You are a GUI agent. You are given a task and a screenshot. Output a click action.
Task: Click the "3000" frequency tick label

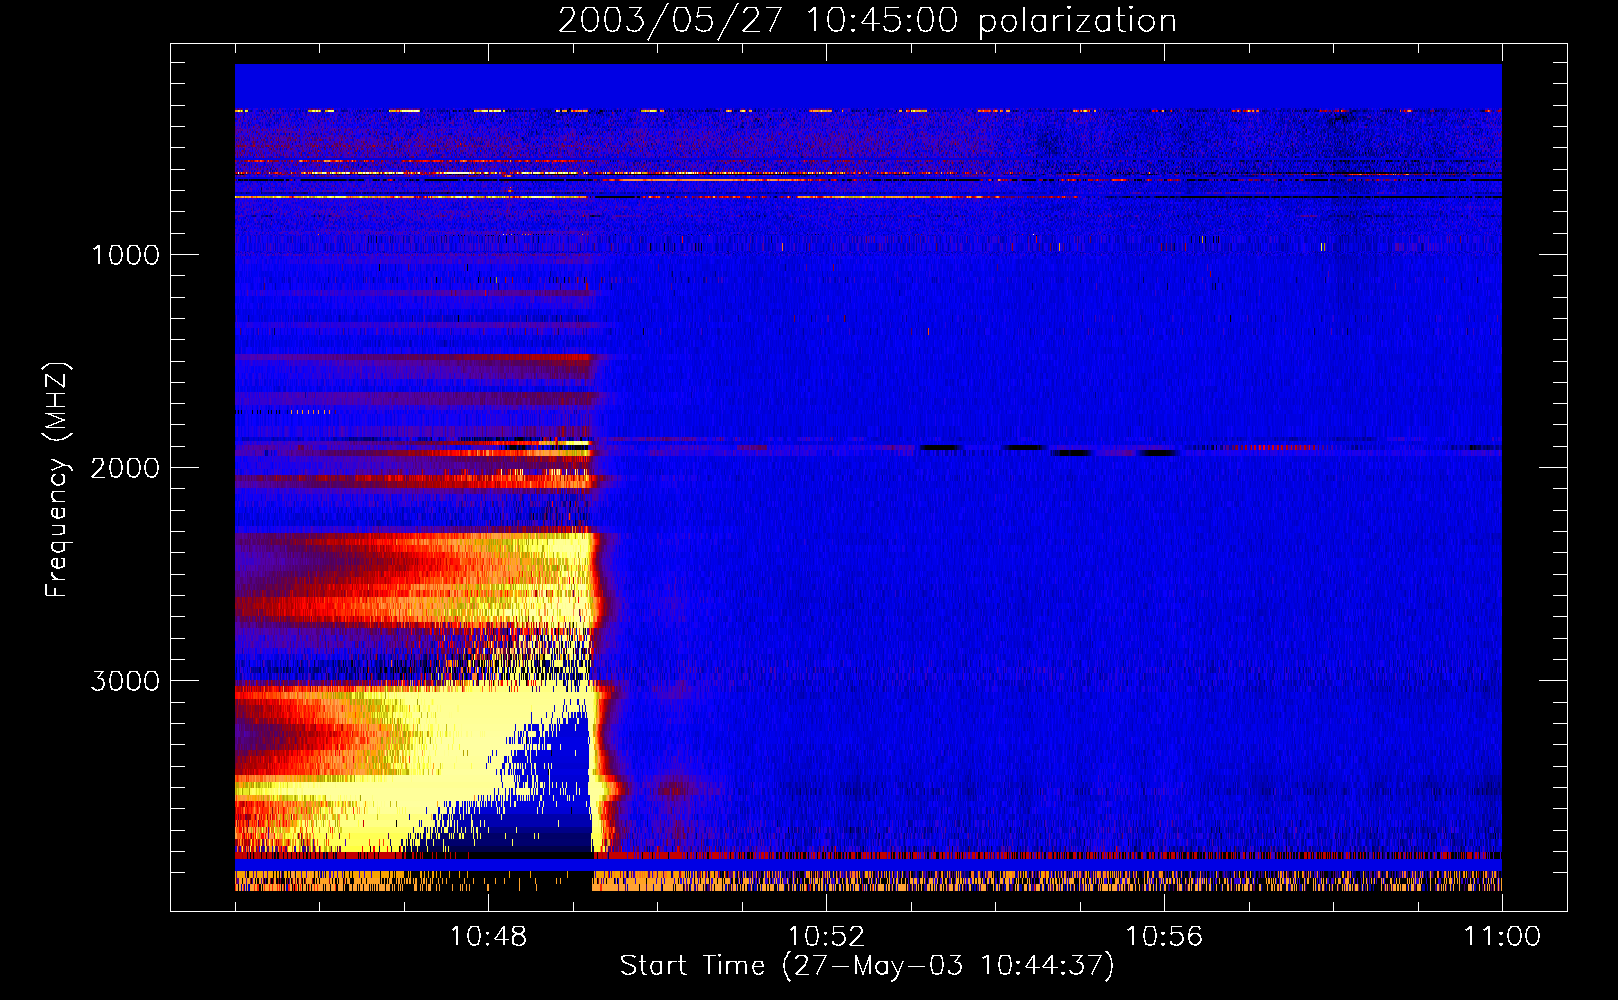coord(125,681)
